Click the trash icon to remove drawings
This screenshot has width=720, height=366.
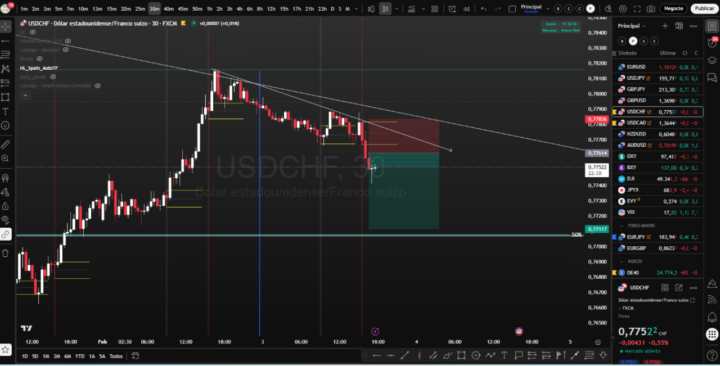pos(6,253)
